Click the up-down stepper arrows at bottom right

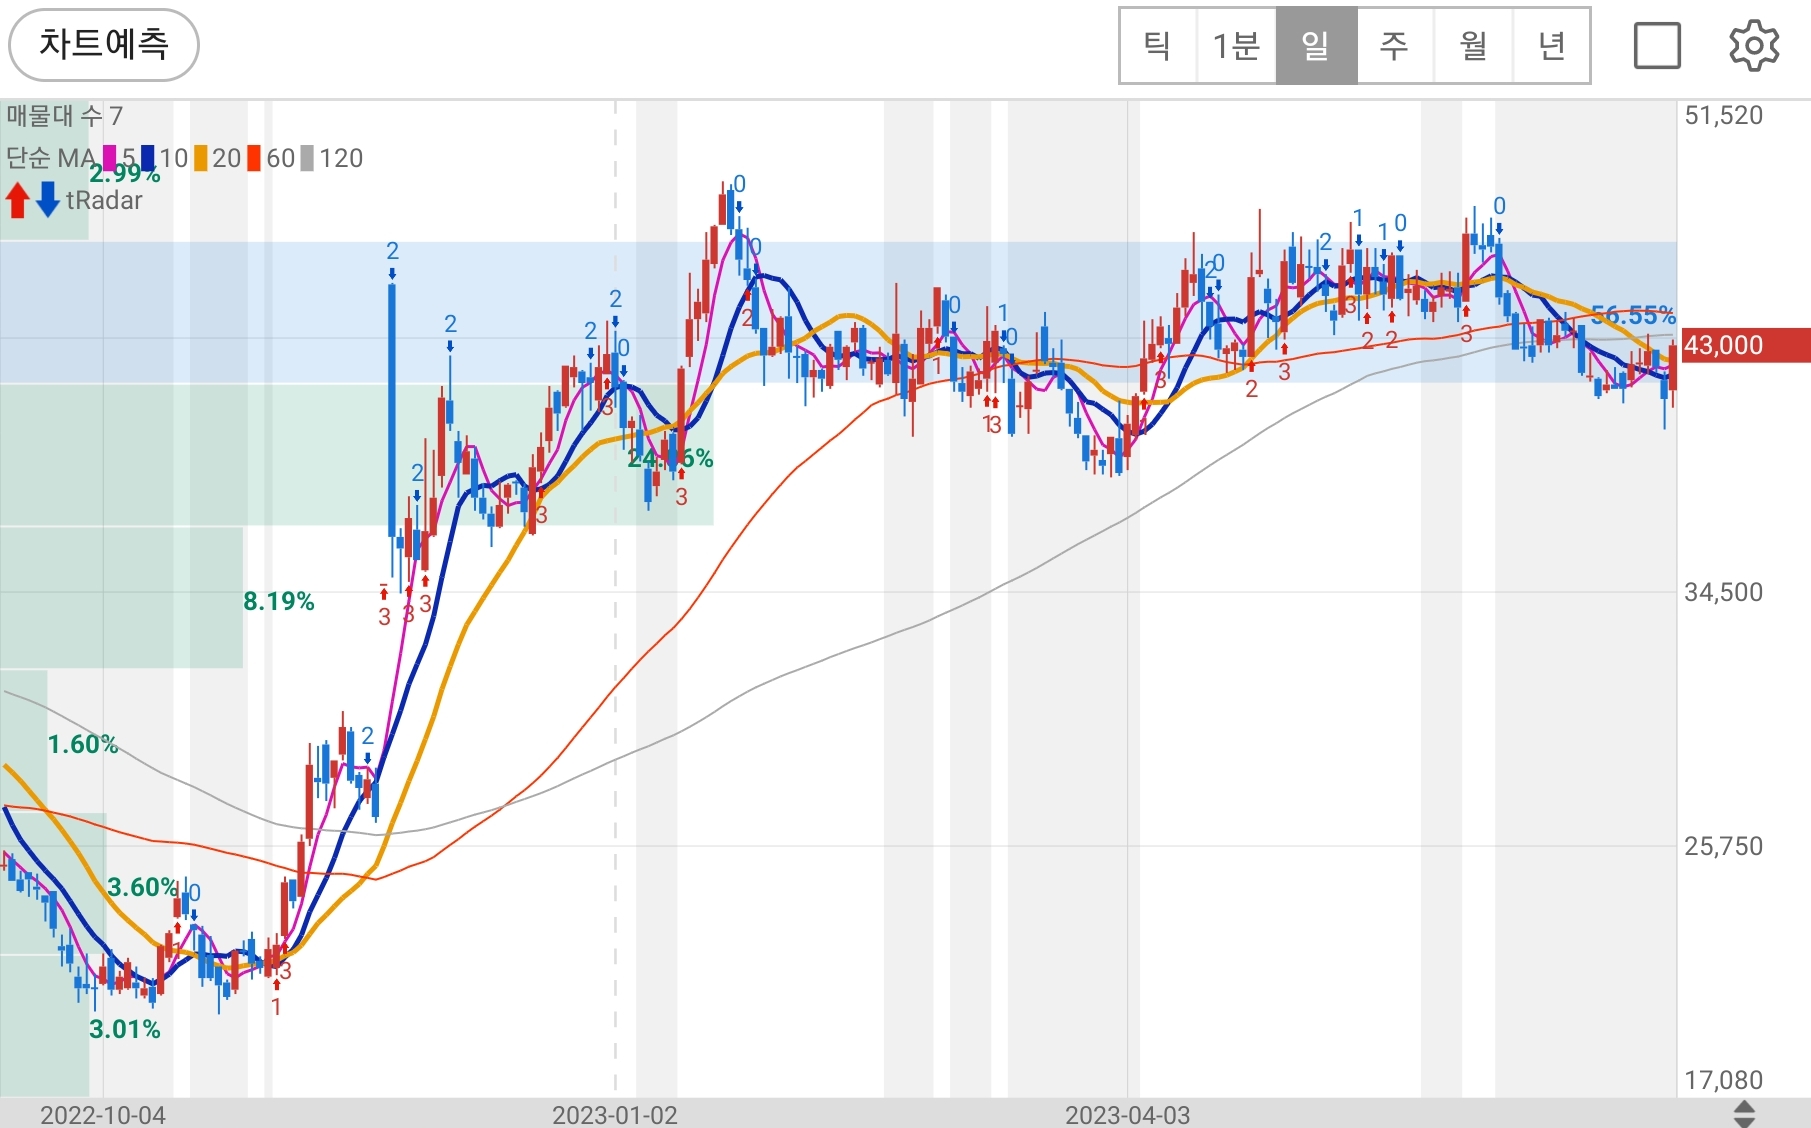[x=1744, y=1114]
